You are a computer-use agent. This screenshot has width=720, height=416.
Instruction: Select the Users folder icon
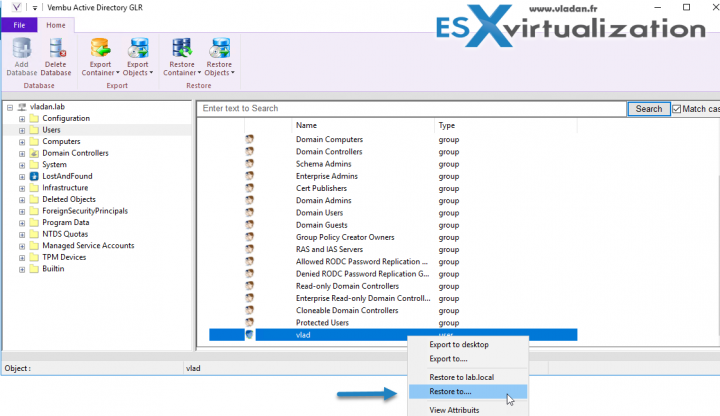click(34, 130)
